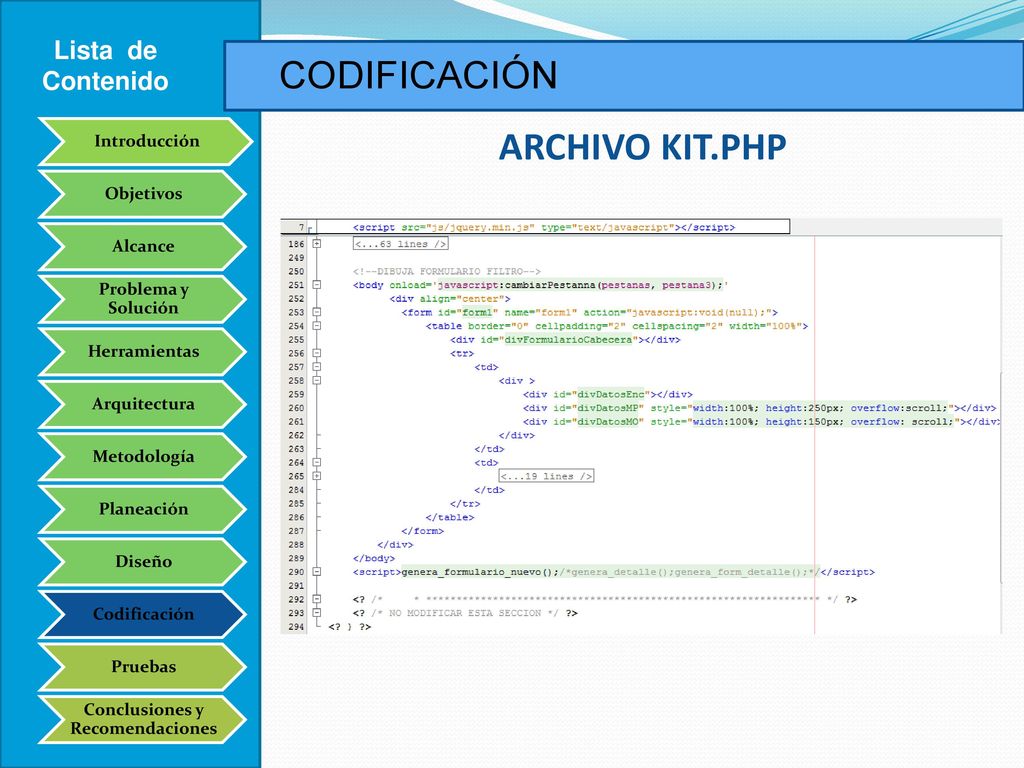Click the divDatosMP code line
Screen dimensions: 1024x768
tap(760, 408)
